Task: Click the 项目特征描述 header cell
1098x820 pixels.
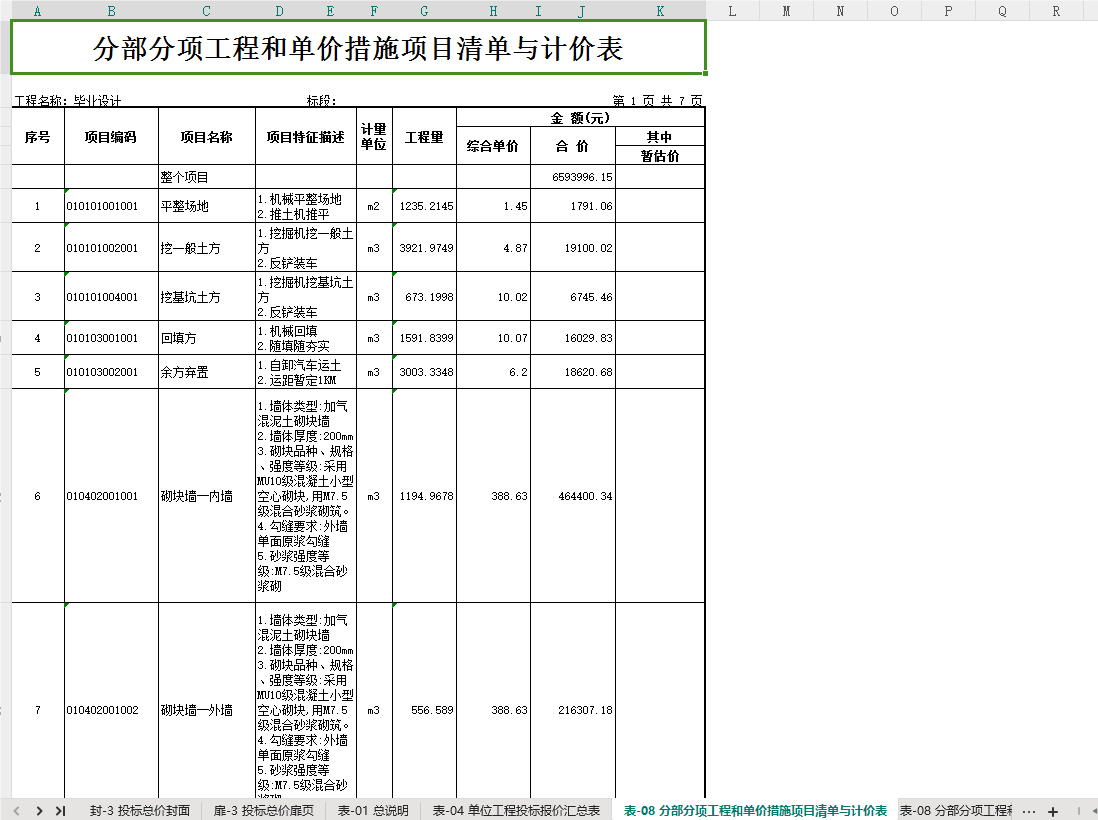Action: point(306,137)
